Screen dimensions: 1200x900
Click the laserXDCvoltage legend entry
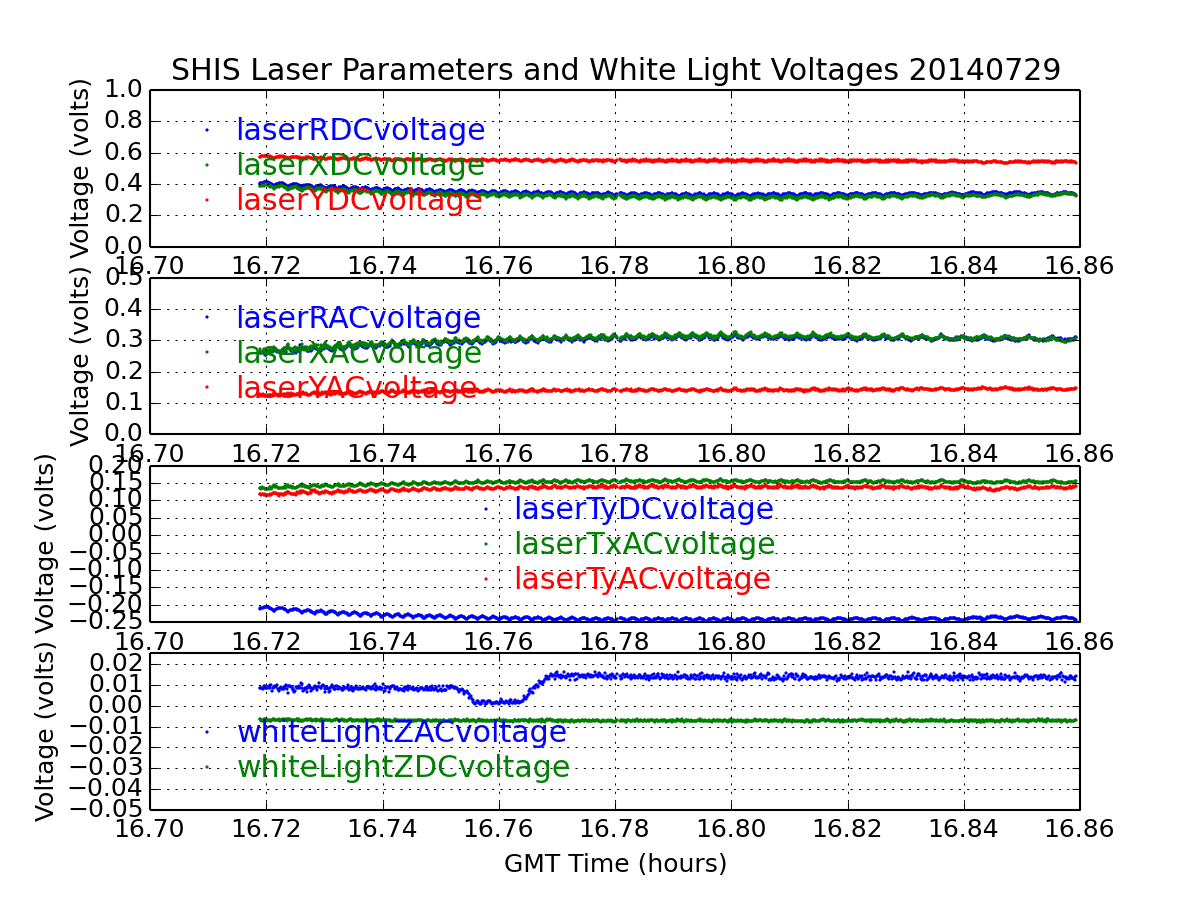360,165
